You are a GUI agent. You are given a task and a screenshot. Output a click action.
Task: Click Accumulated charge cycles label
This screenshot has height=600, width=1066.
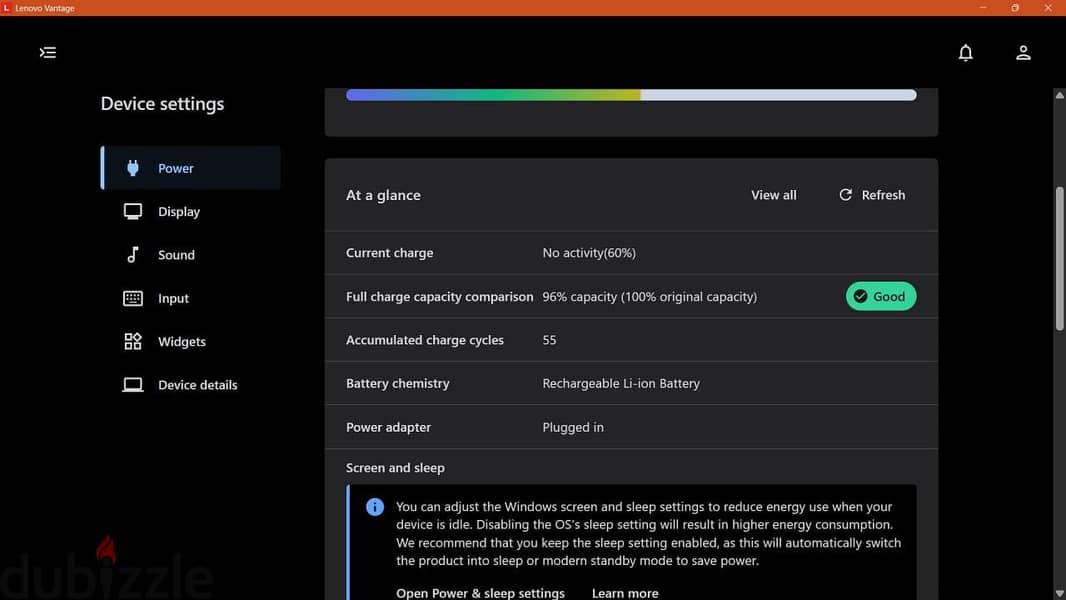(425, 340)
